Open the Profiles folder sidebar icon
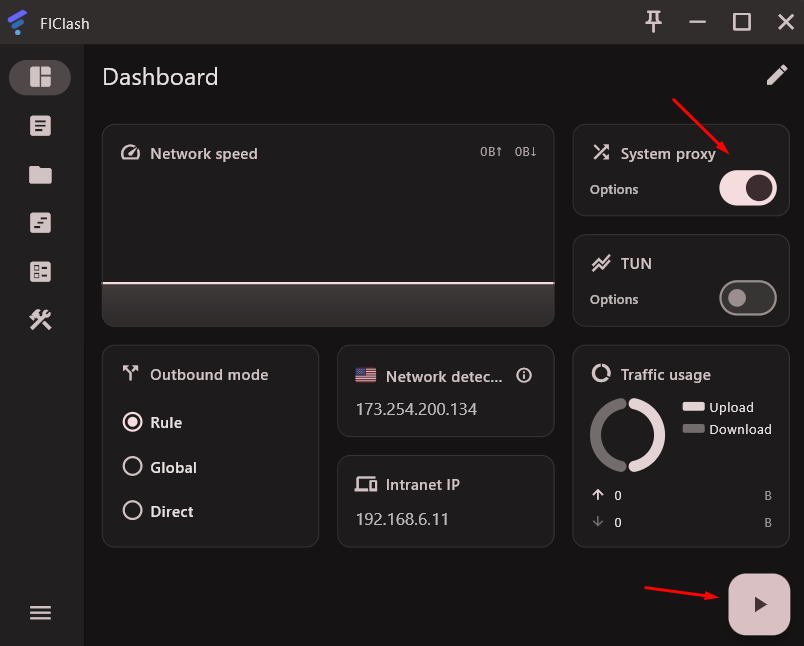 coord(40,175)
